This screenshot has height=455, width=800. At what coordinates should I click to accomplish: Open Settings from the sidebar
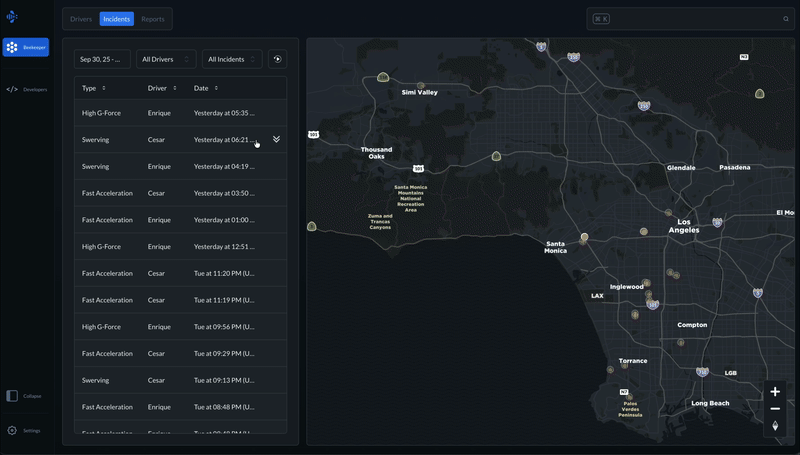[x=25, y=430]
